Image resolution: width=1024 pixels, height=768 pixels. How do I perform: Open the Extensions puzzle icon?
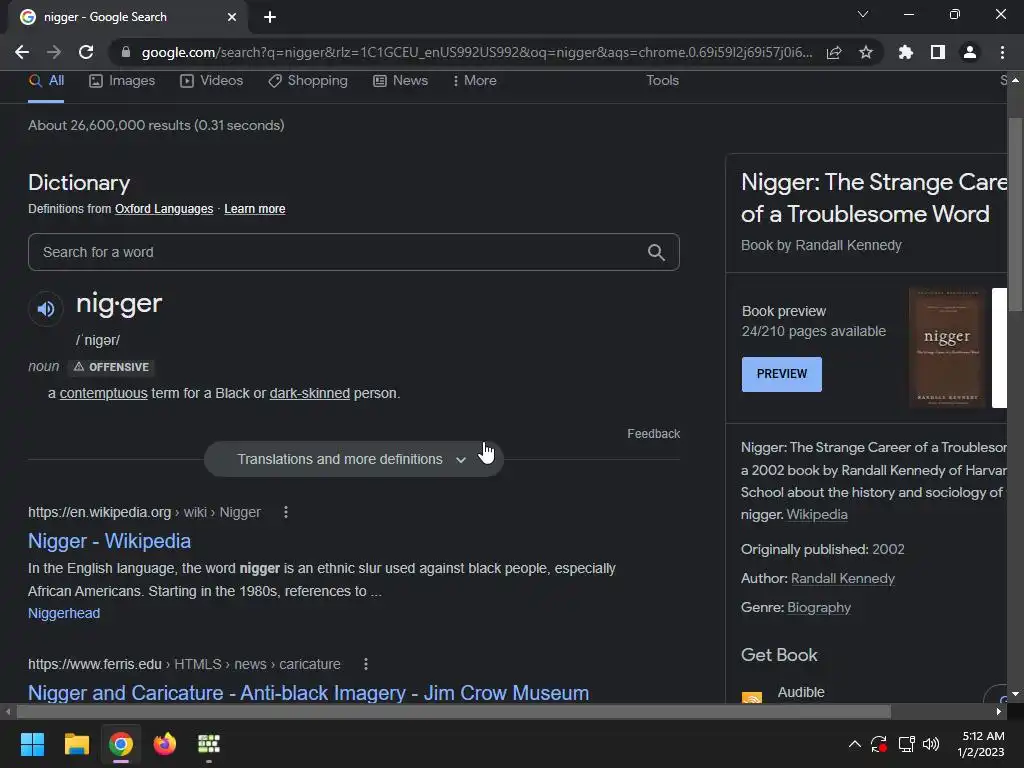906,52
